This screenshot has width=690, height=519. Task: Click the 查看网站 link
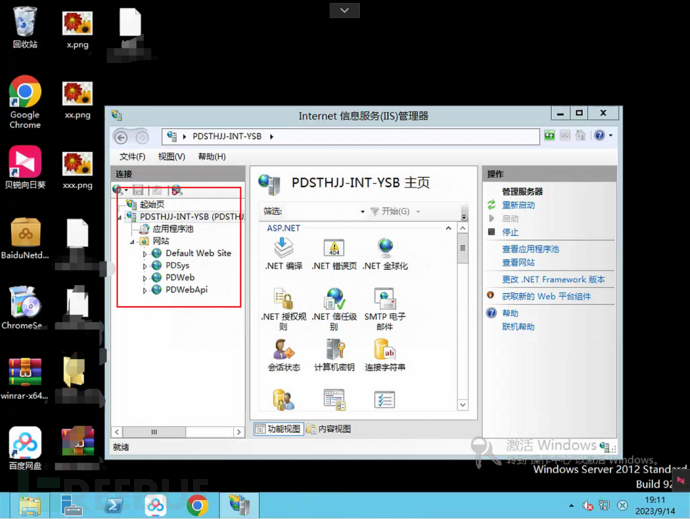tap(518, 263)
